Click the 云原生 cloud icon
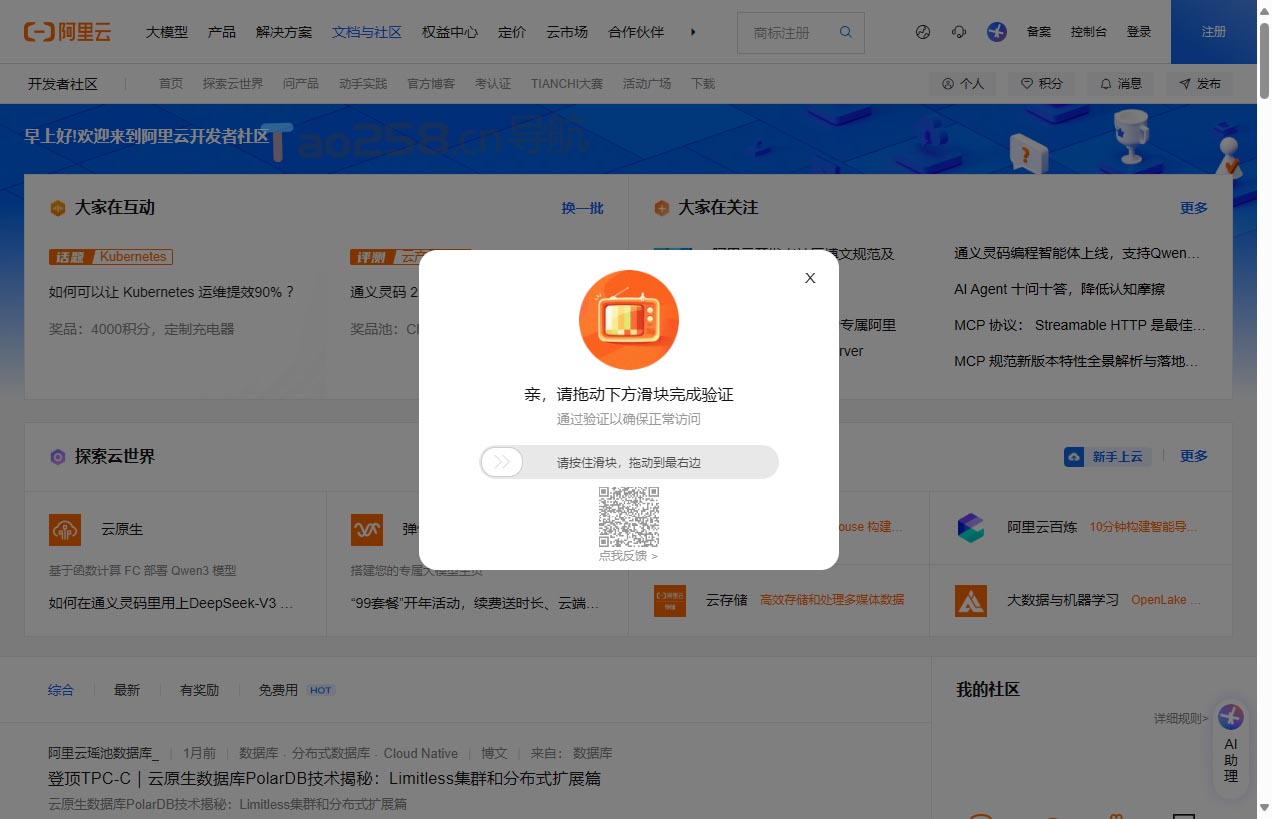The image size is (1272, 819). 65,529
